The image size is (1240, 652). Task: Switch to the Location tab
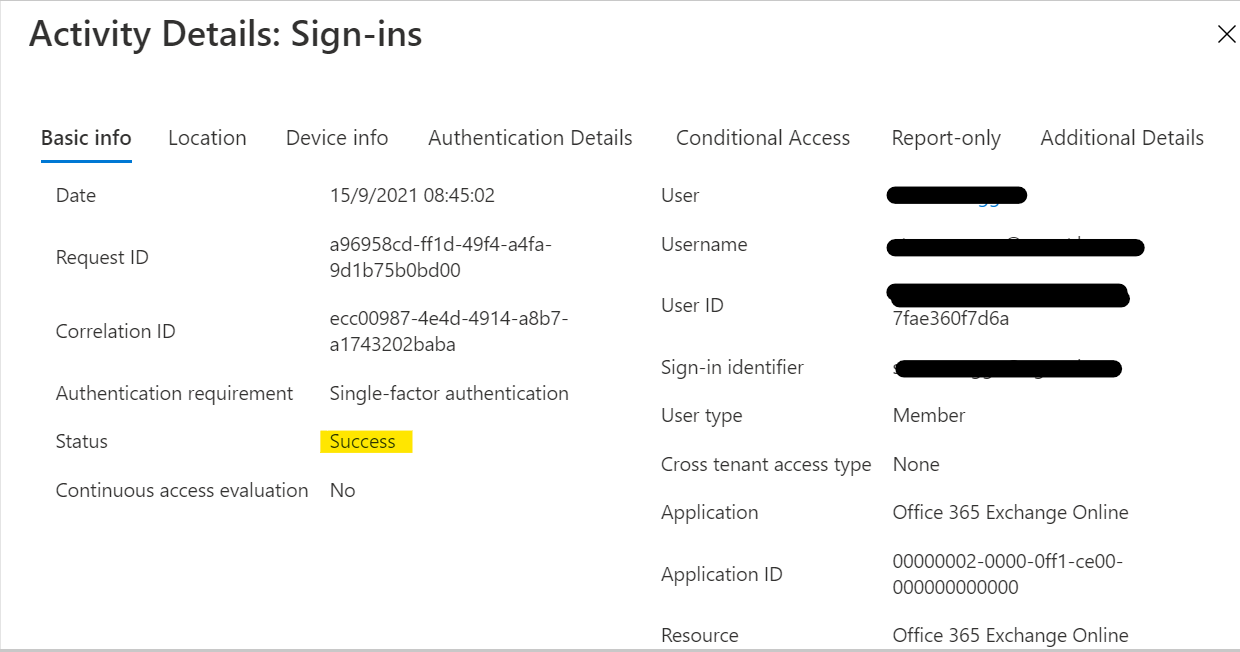(207, 138)
